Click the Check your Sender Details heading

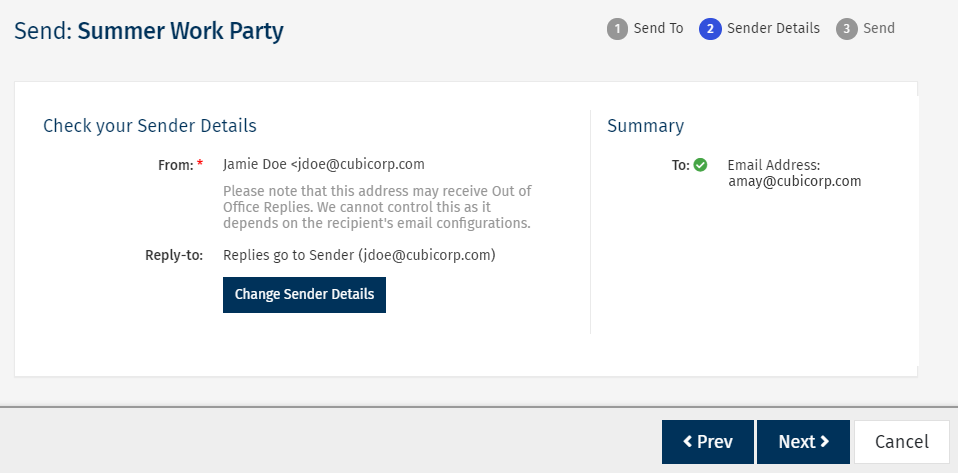150,126
